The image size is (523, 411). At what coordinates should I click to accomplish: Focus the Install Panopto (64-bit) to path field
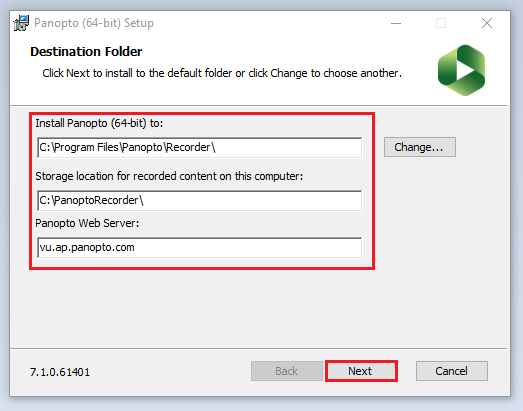199,147
